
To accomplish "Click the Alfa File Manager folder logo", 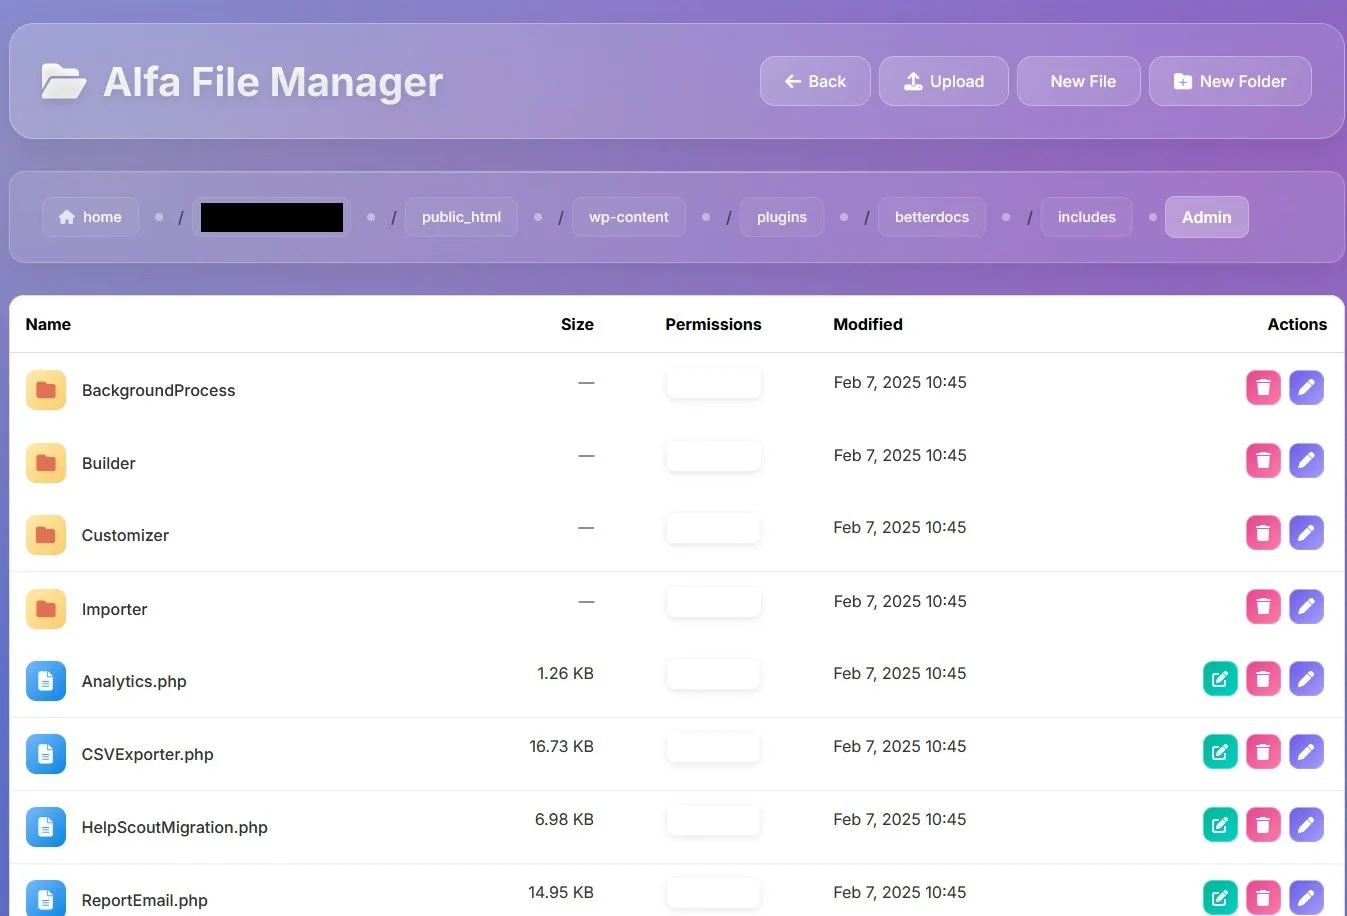I will pyautogui.click(x=64, y=81).
